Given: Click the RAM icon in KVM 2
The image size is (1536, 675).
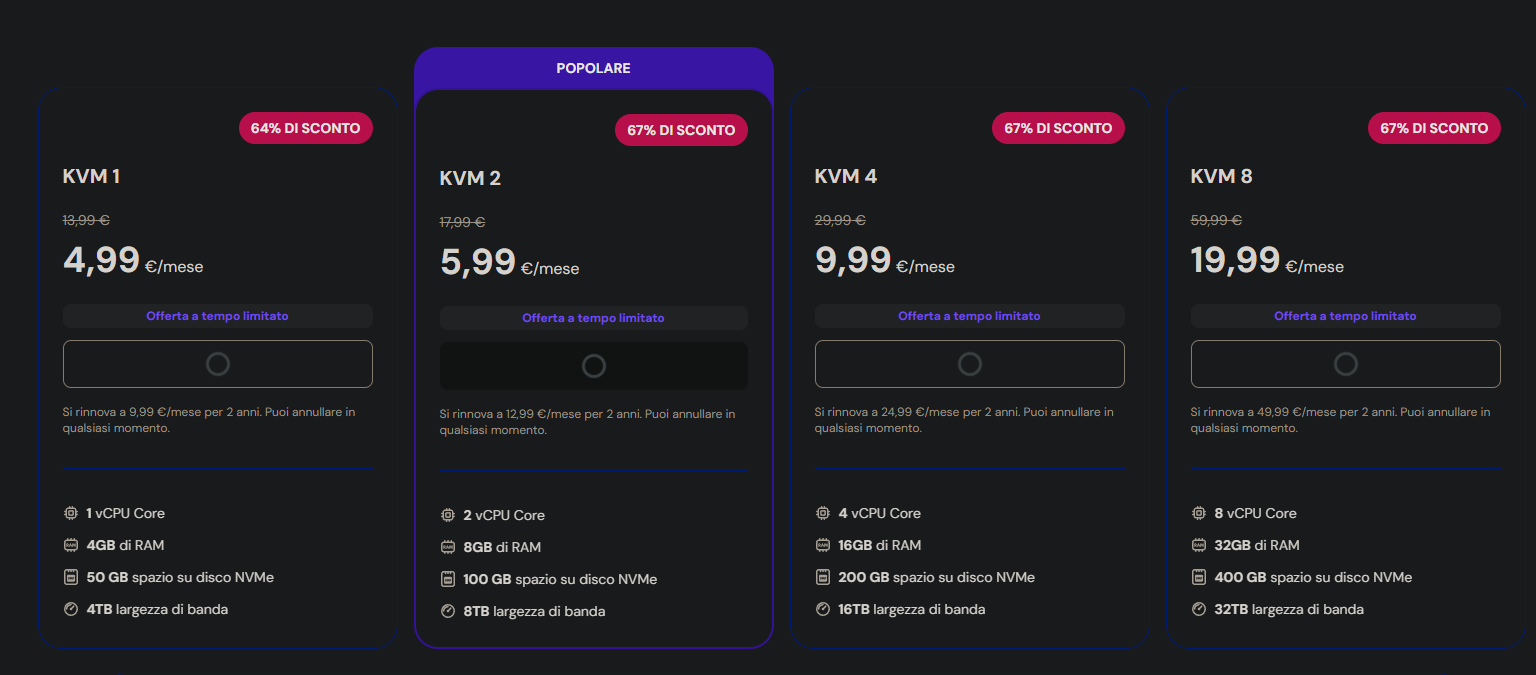Looking at the screenshot, I should point(448,547).
